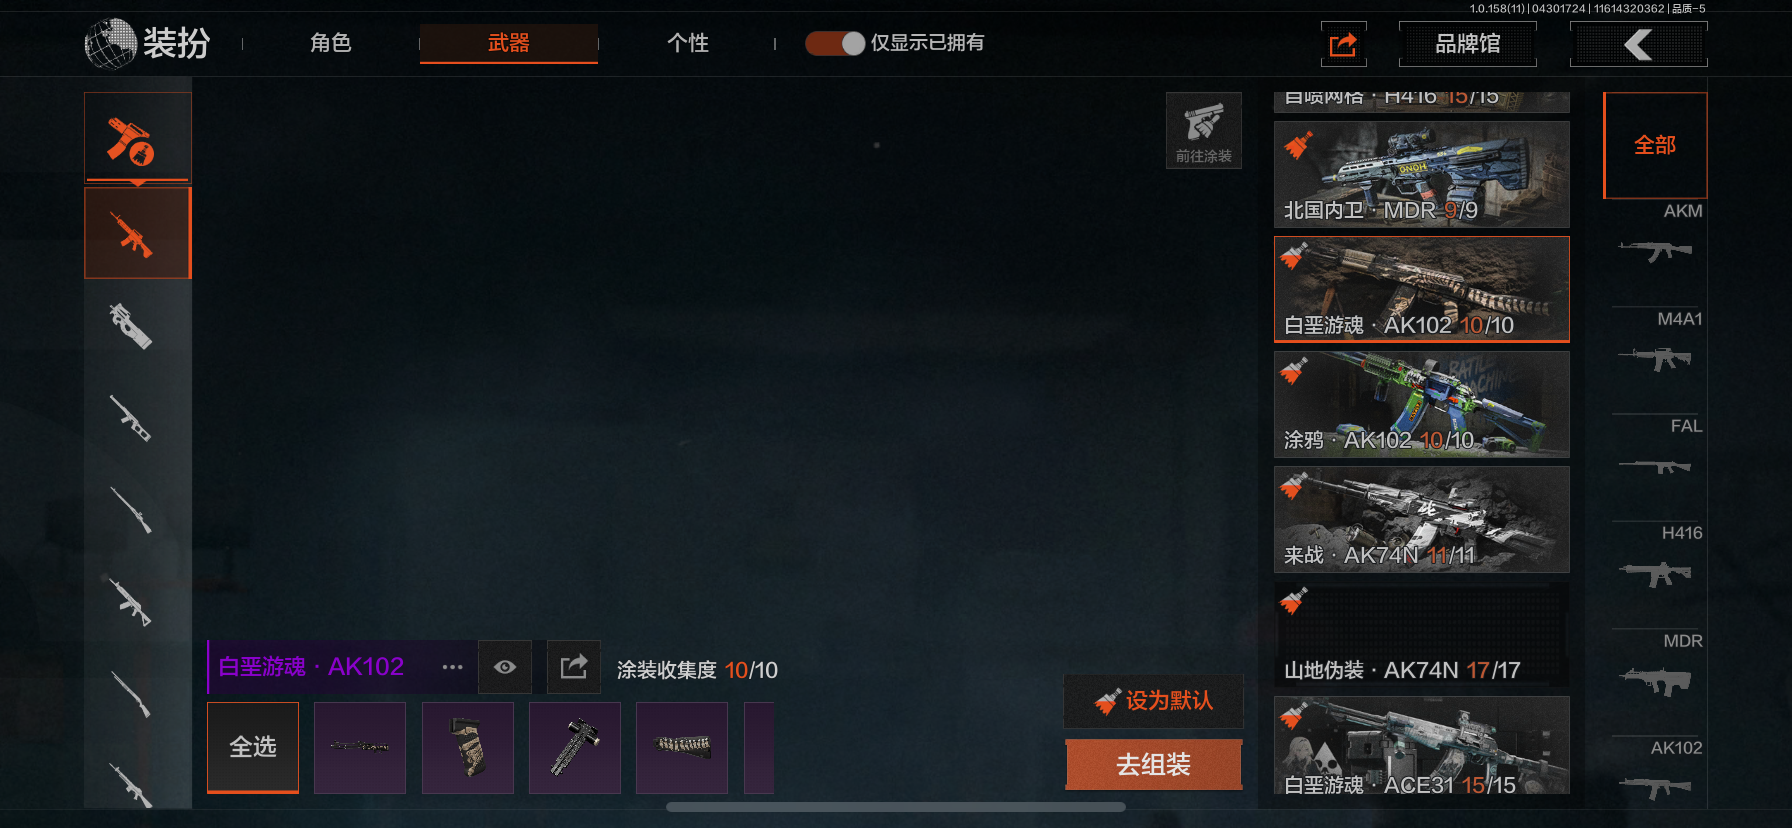
Task: Switch to the 个性 tab
Action: 688,43
